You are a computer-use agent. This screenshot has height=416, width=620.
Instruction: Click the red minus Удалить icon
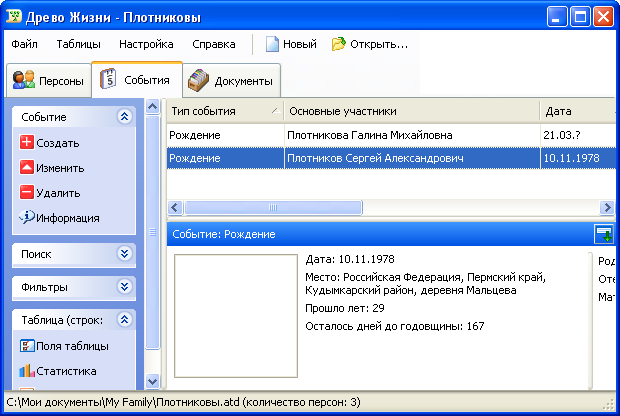tap(26, 193)
